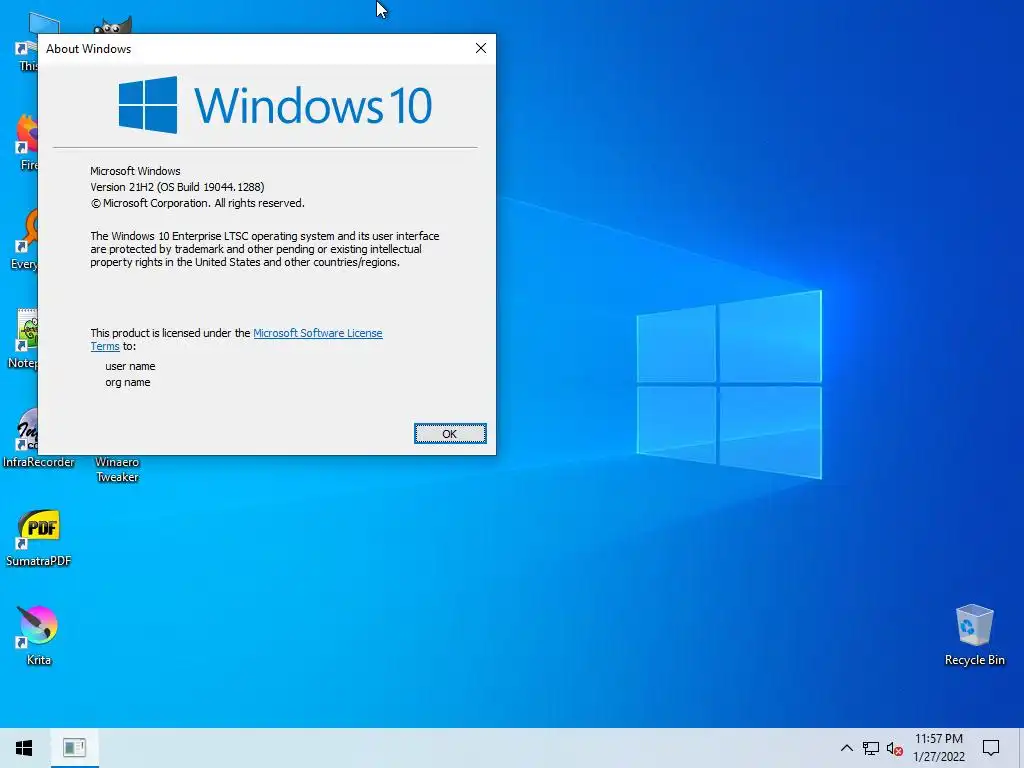This screenshot has height=768, width=1024.
Task: Select the Krita desktop shortcut
Action: (x=38, y=635)
